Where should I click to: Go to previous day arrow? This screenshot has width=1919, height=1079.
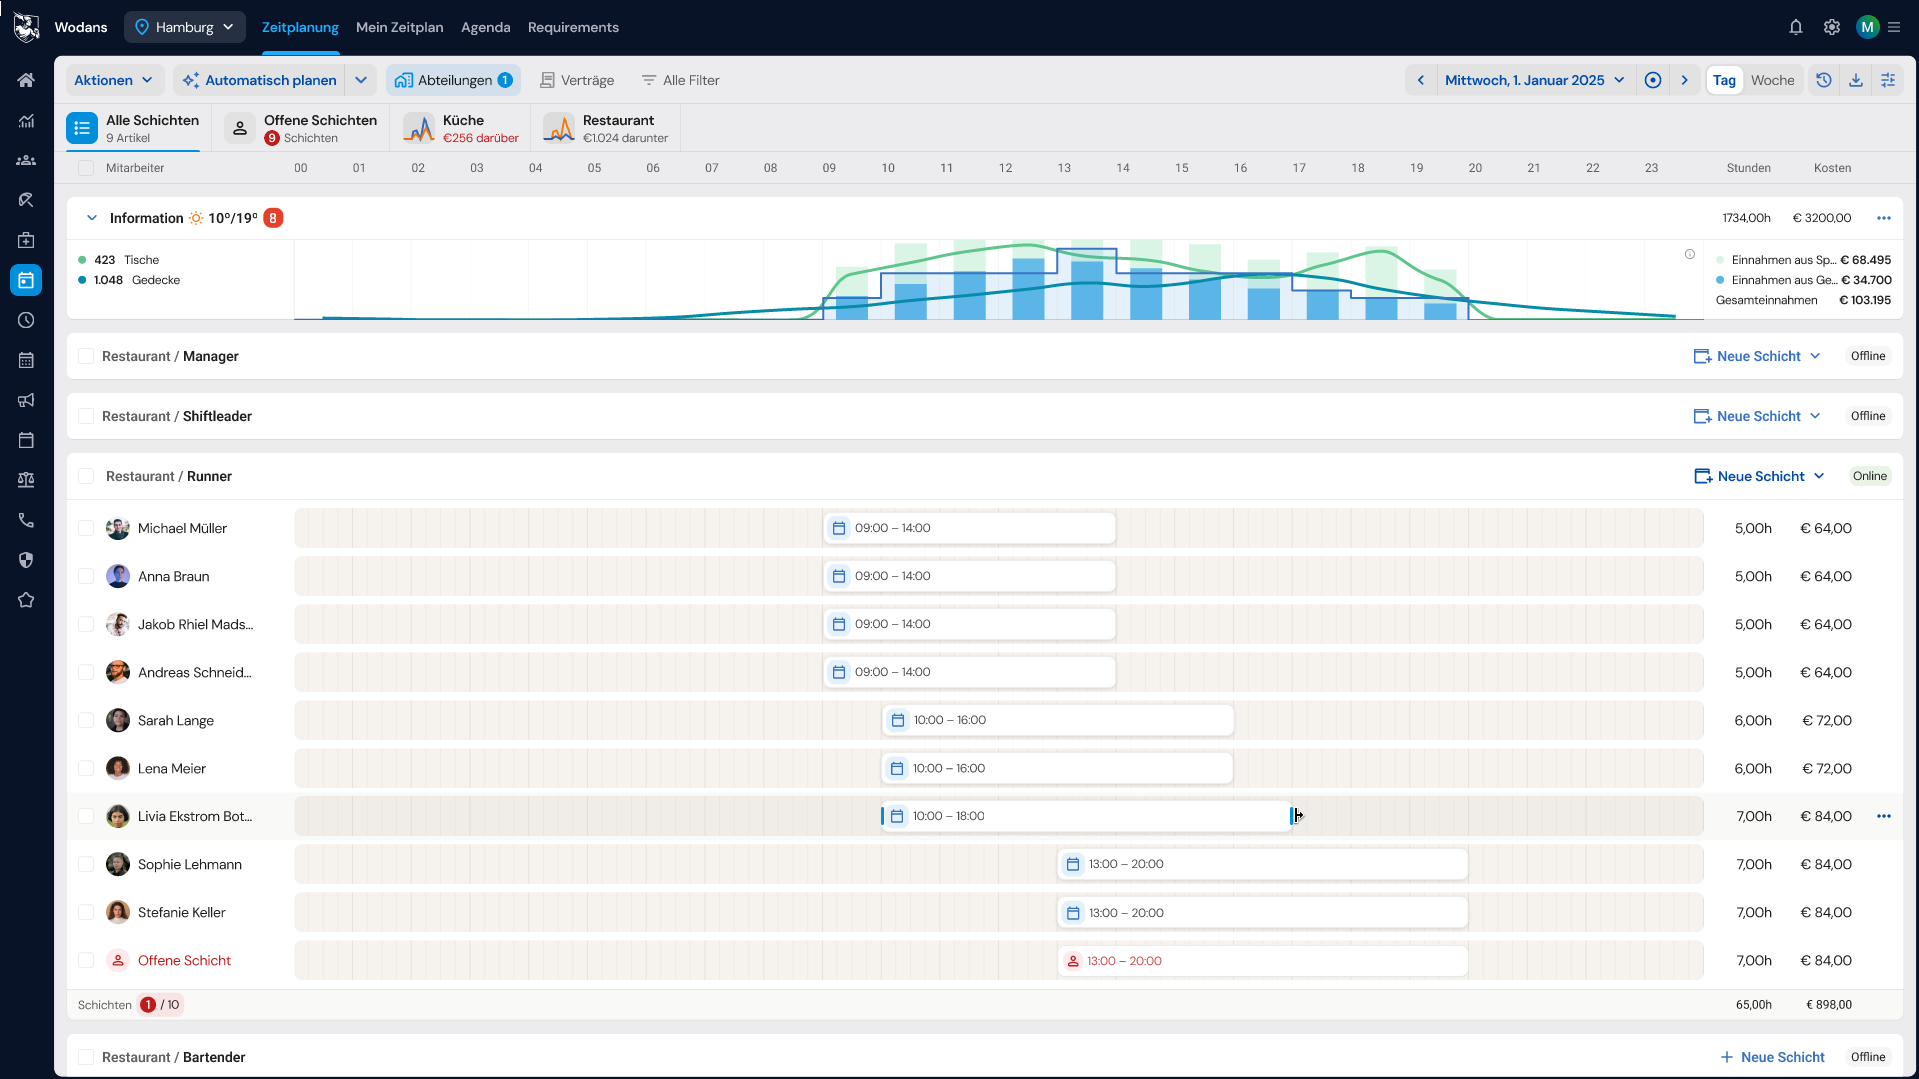(x=1421, y=80)
